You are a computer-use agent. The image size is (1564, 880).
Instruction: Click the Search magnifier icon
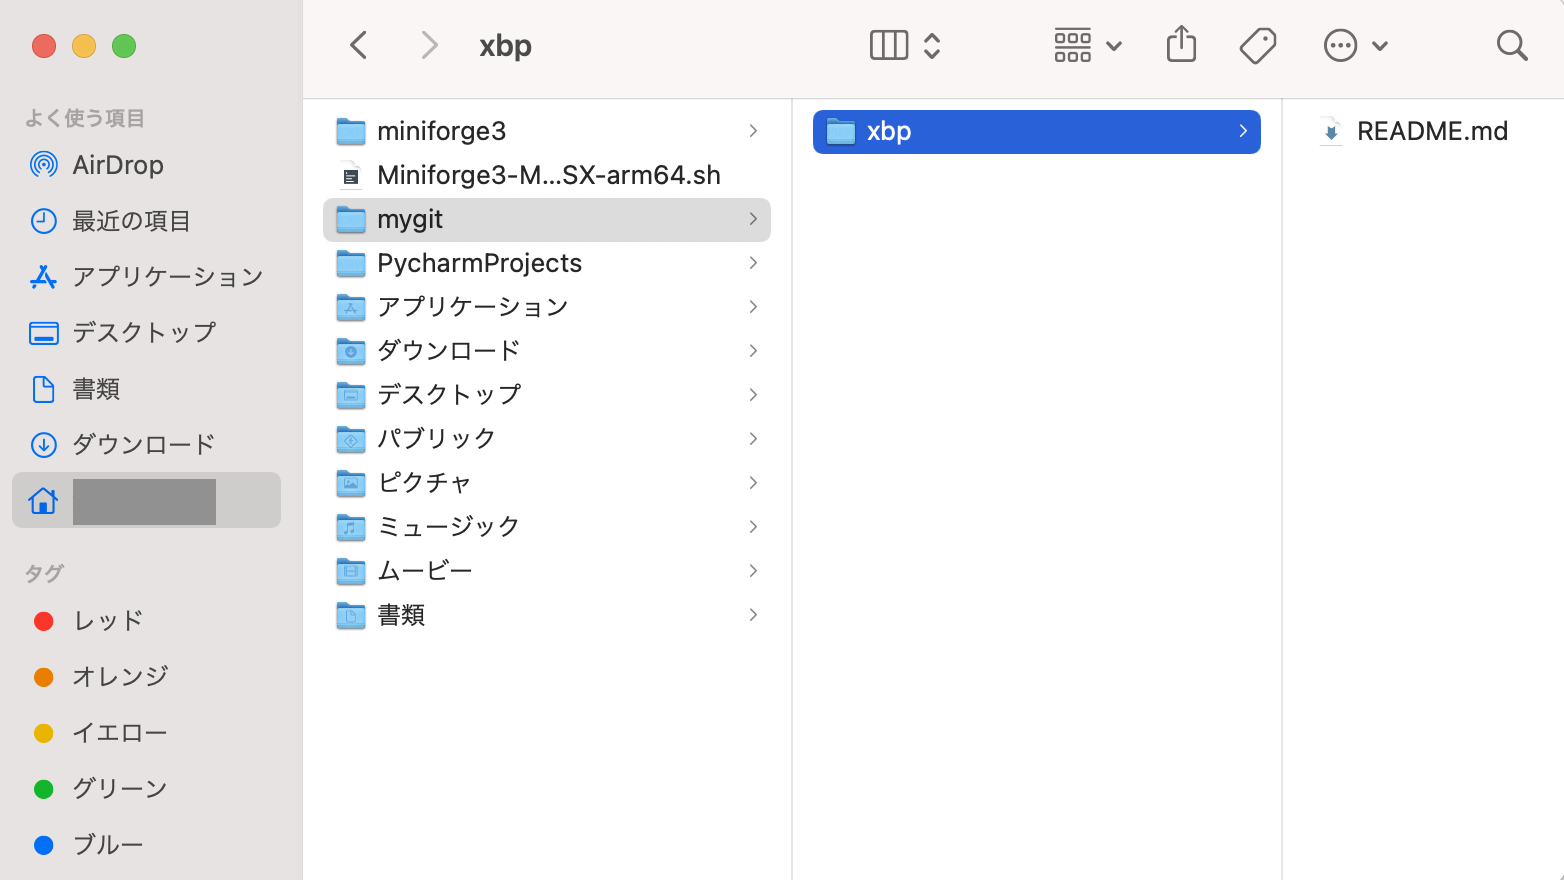pos(1511,45)
